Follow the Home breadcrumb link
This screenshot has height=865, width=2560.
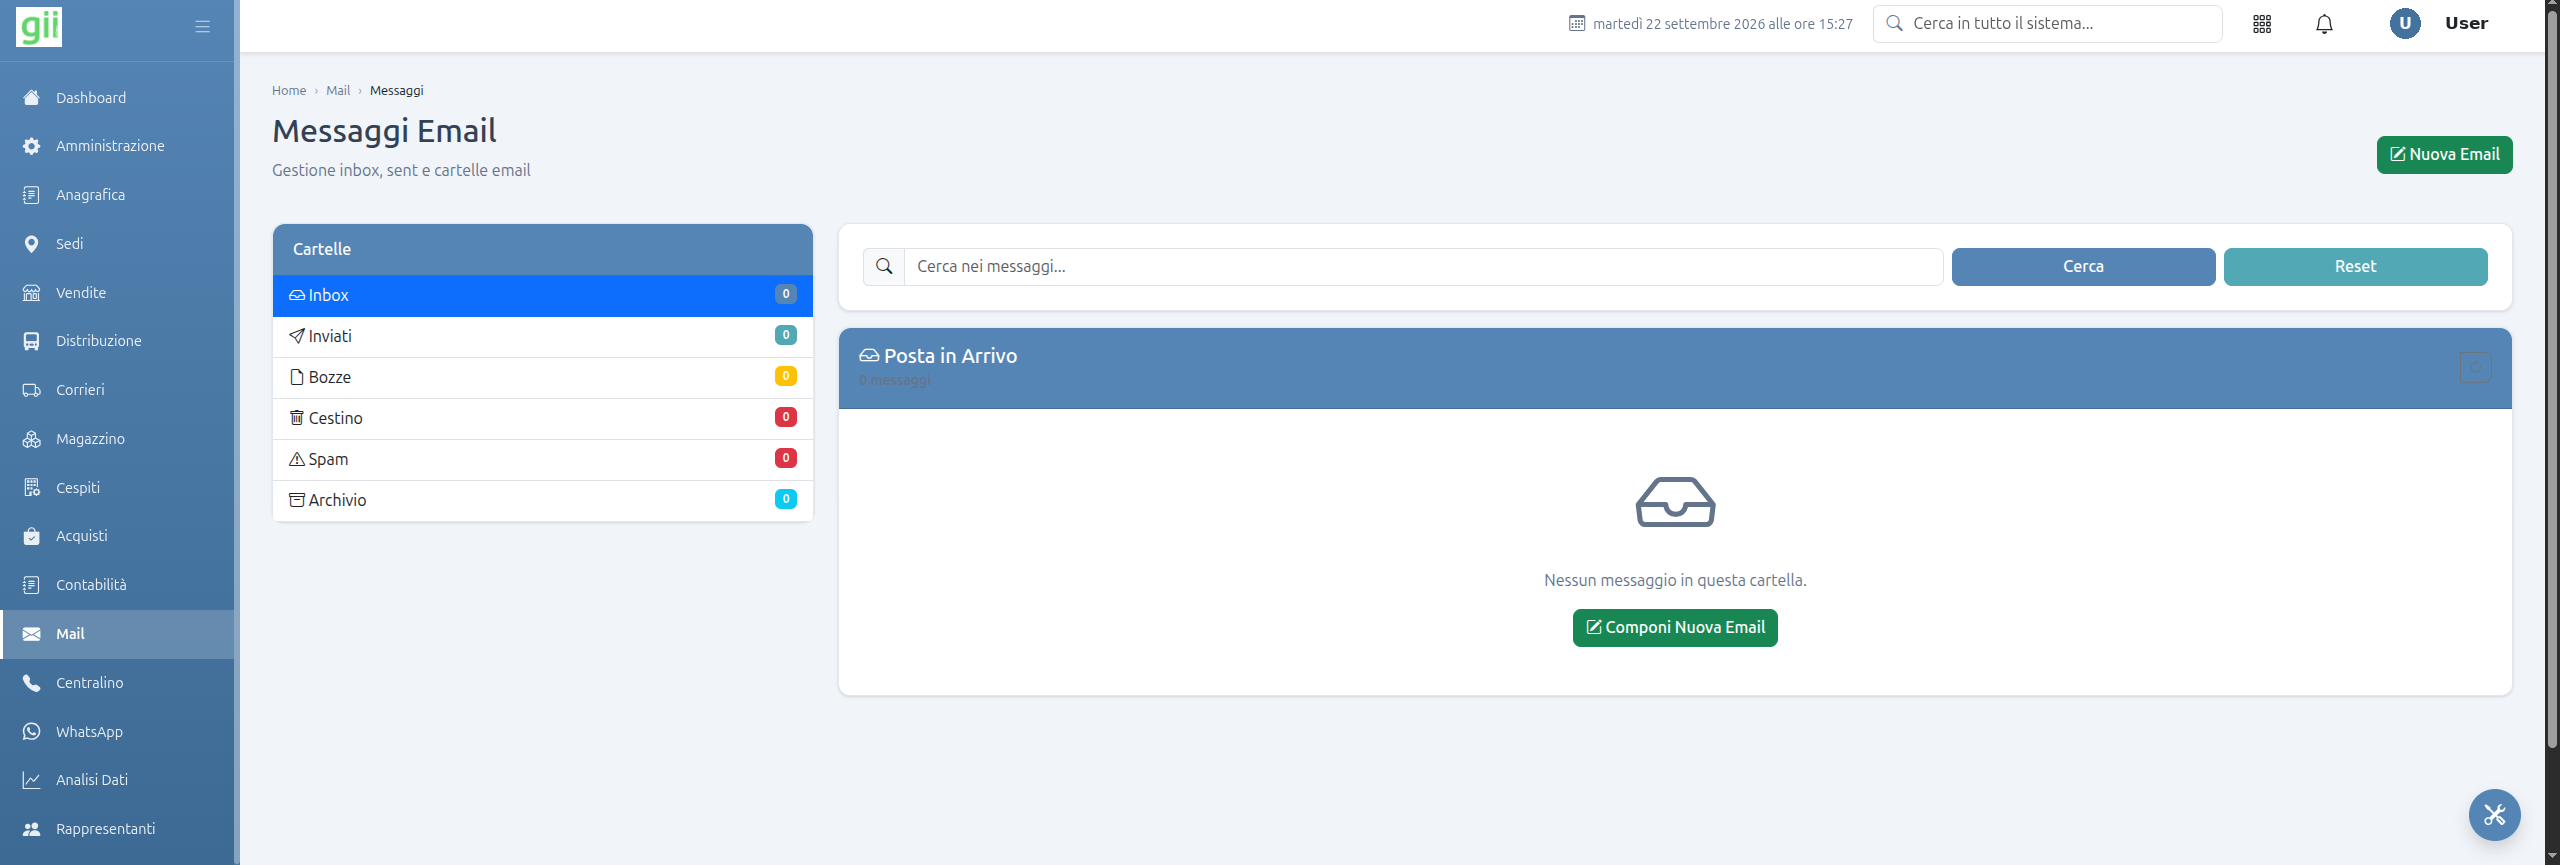pyautogui.click(x=289, y=91)
